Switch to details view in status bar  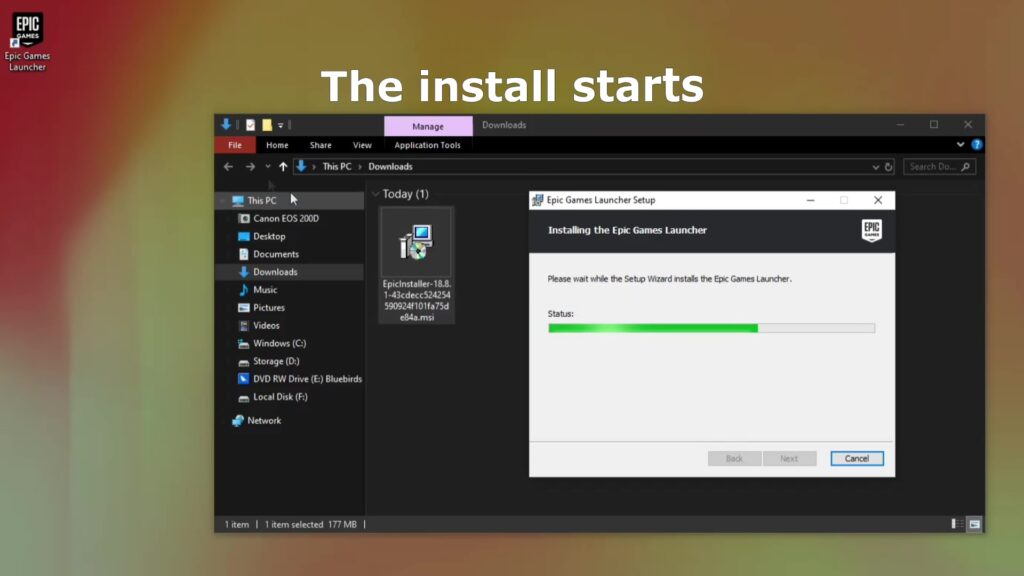(957, 524)
